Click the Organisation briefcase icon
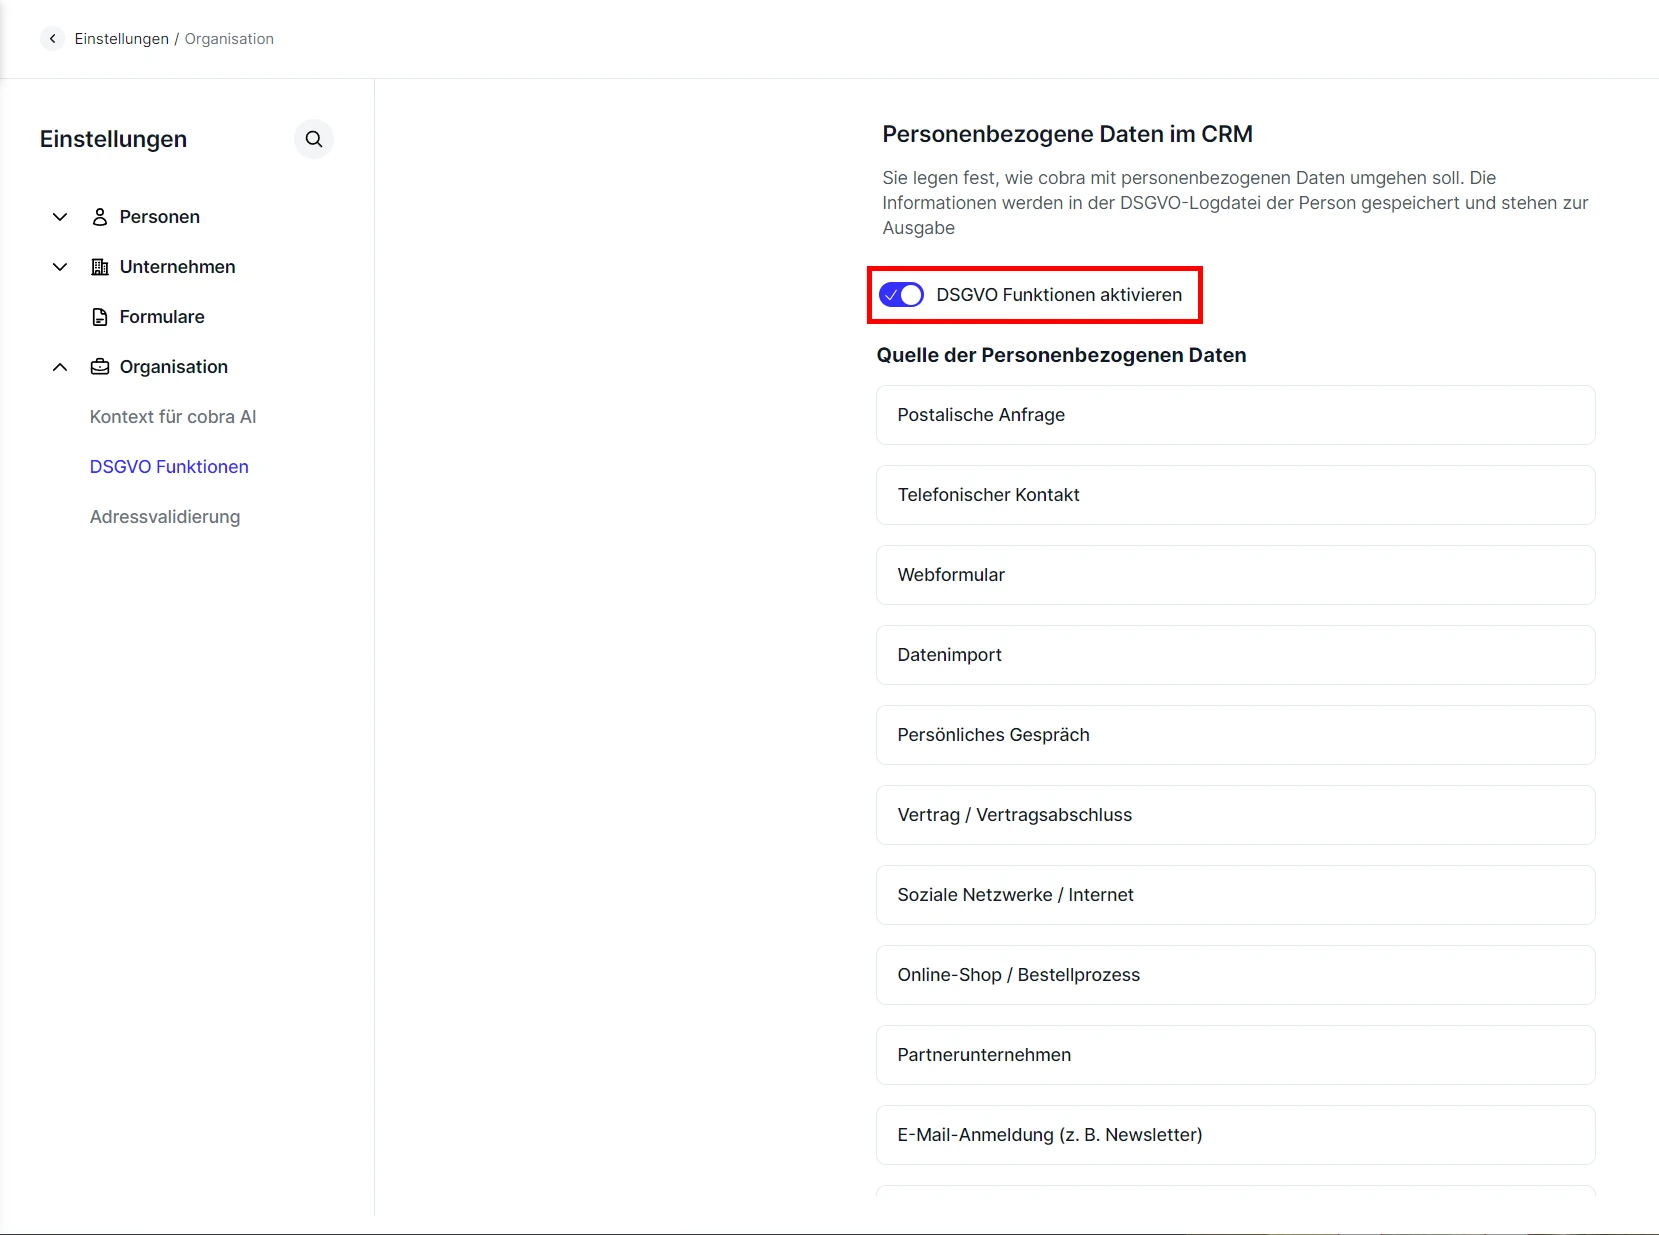1659x1235 pixels. 100,367
